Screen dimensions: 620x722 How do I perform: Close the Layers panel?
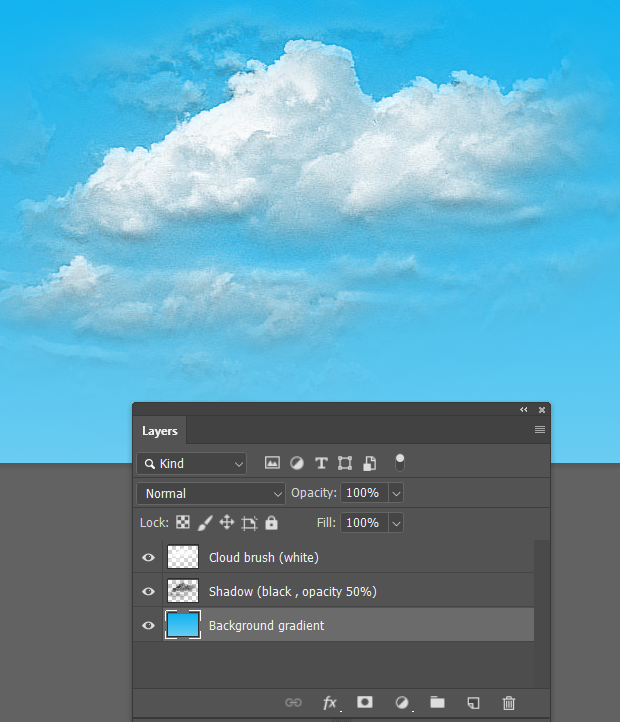point(542,409)
